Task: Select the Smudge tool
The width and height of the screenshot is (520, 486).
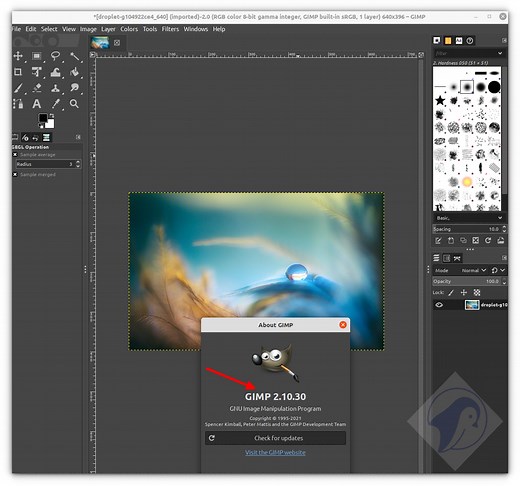Action: point(74,88)
